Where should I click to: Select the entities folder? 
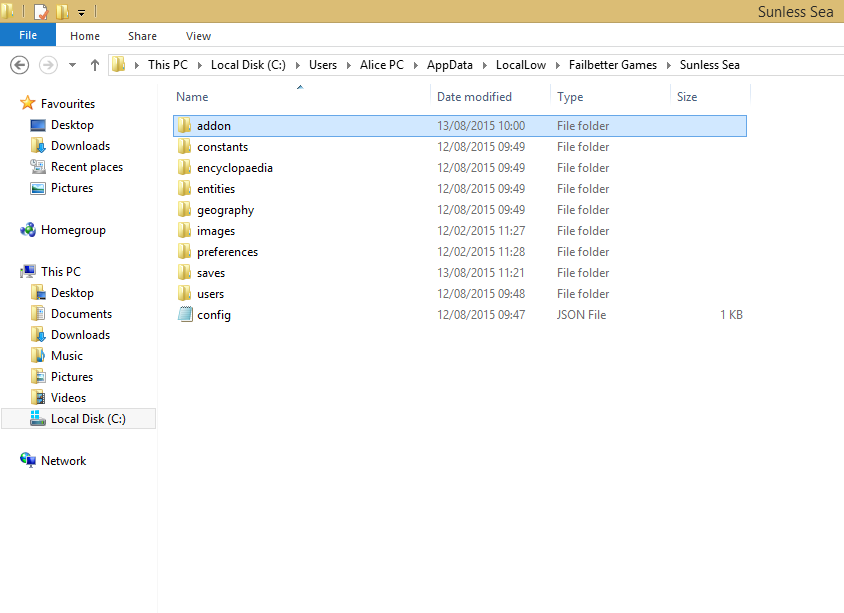pyautogui.click(x=460, y=189)
